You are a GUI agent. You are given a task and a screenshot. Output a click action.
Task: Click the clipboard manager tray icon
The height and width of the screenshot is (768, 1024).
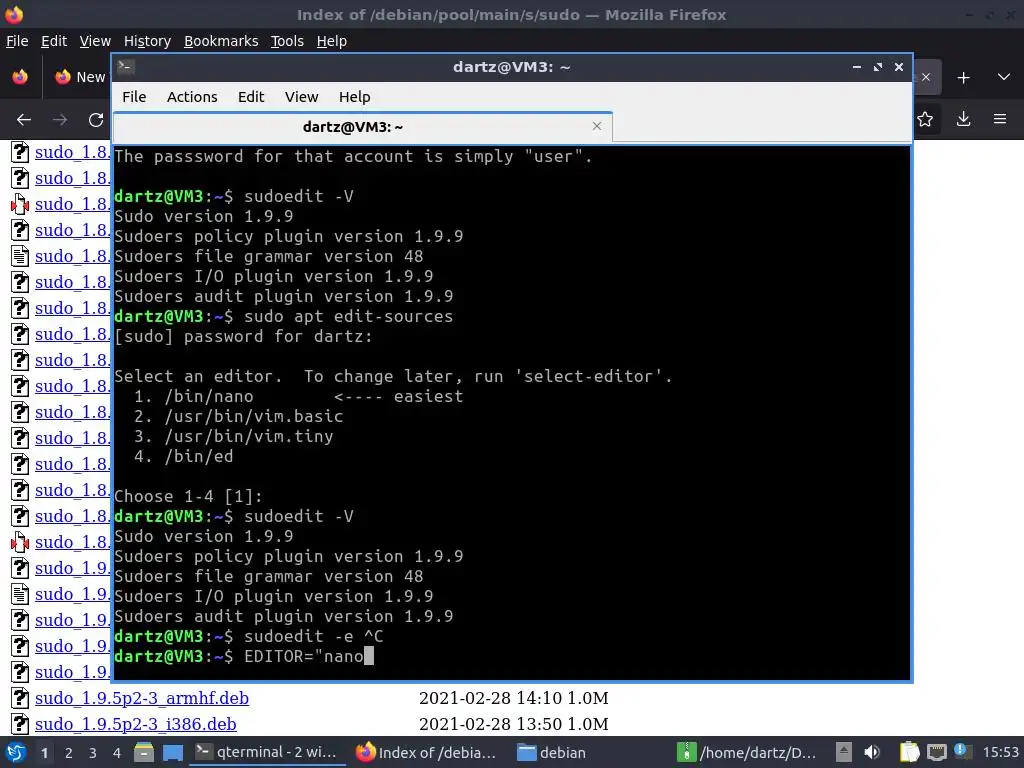click(910, 752)
